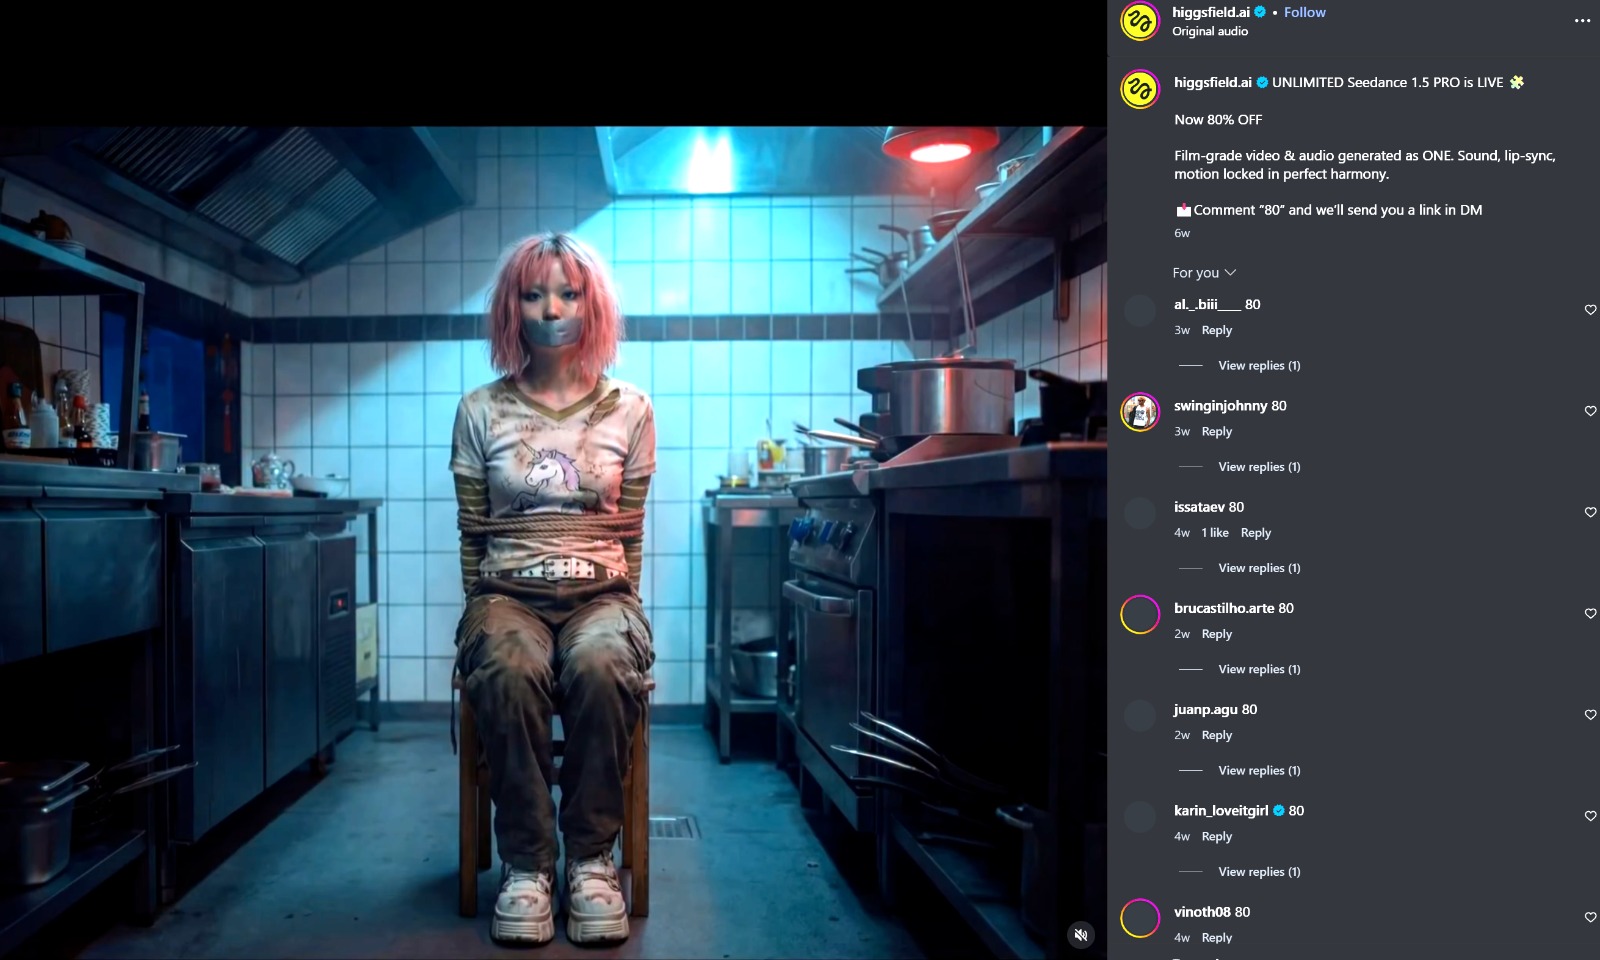Viewport: 1600px width, 960px height.
Task: Open the Original audio link
Action: 1210,31
